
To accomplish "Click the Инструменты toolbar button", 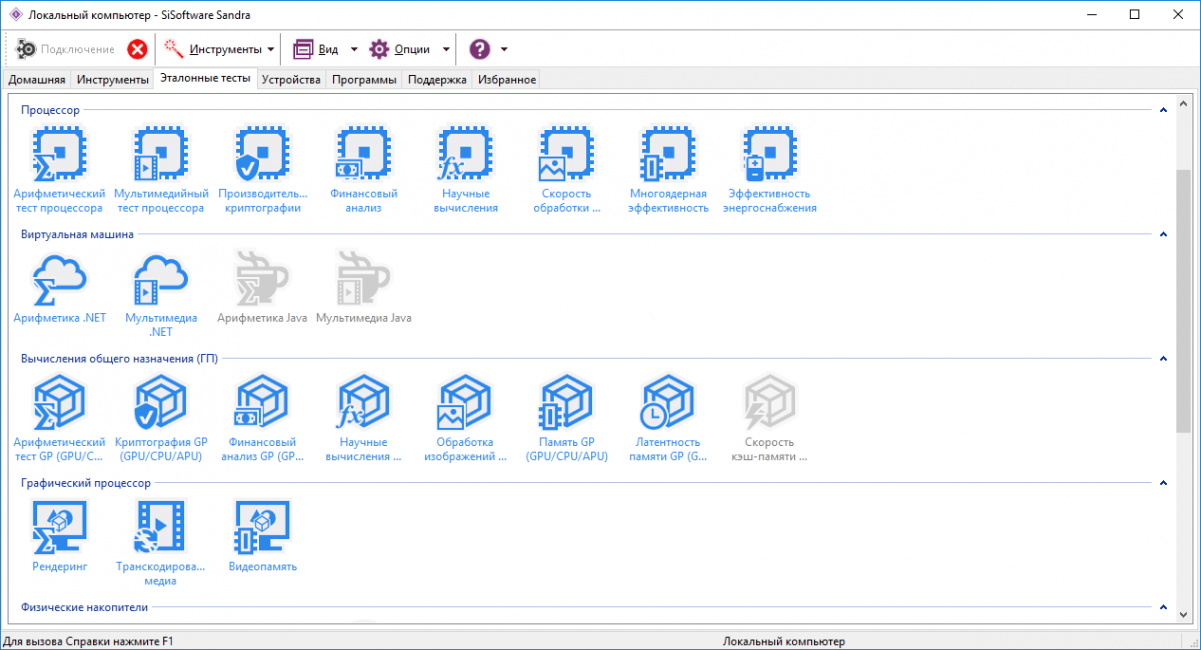I will [212, 49].
